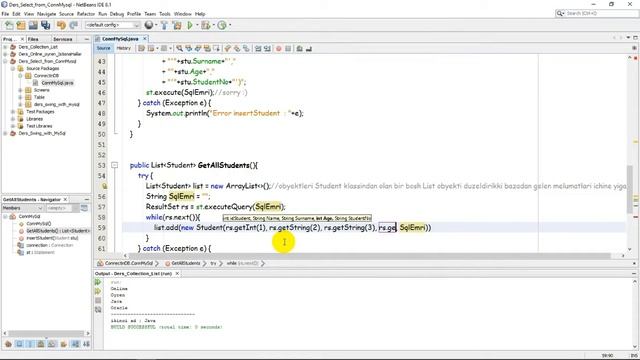Switch to the Files tab
The width and height of the screenshot is (640, 360).
point(33,39)
